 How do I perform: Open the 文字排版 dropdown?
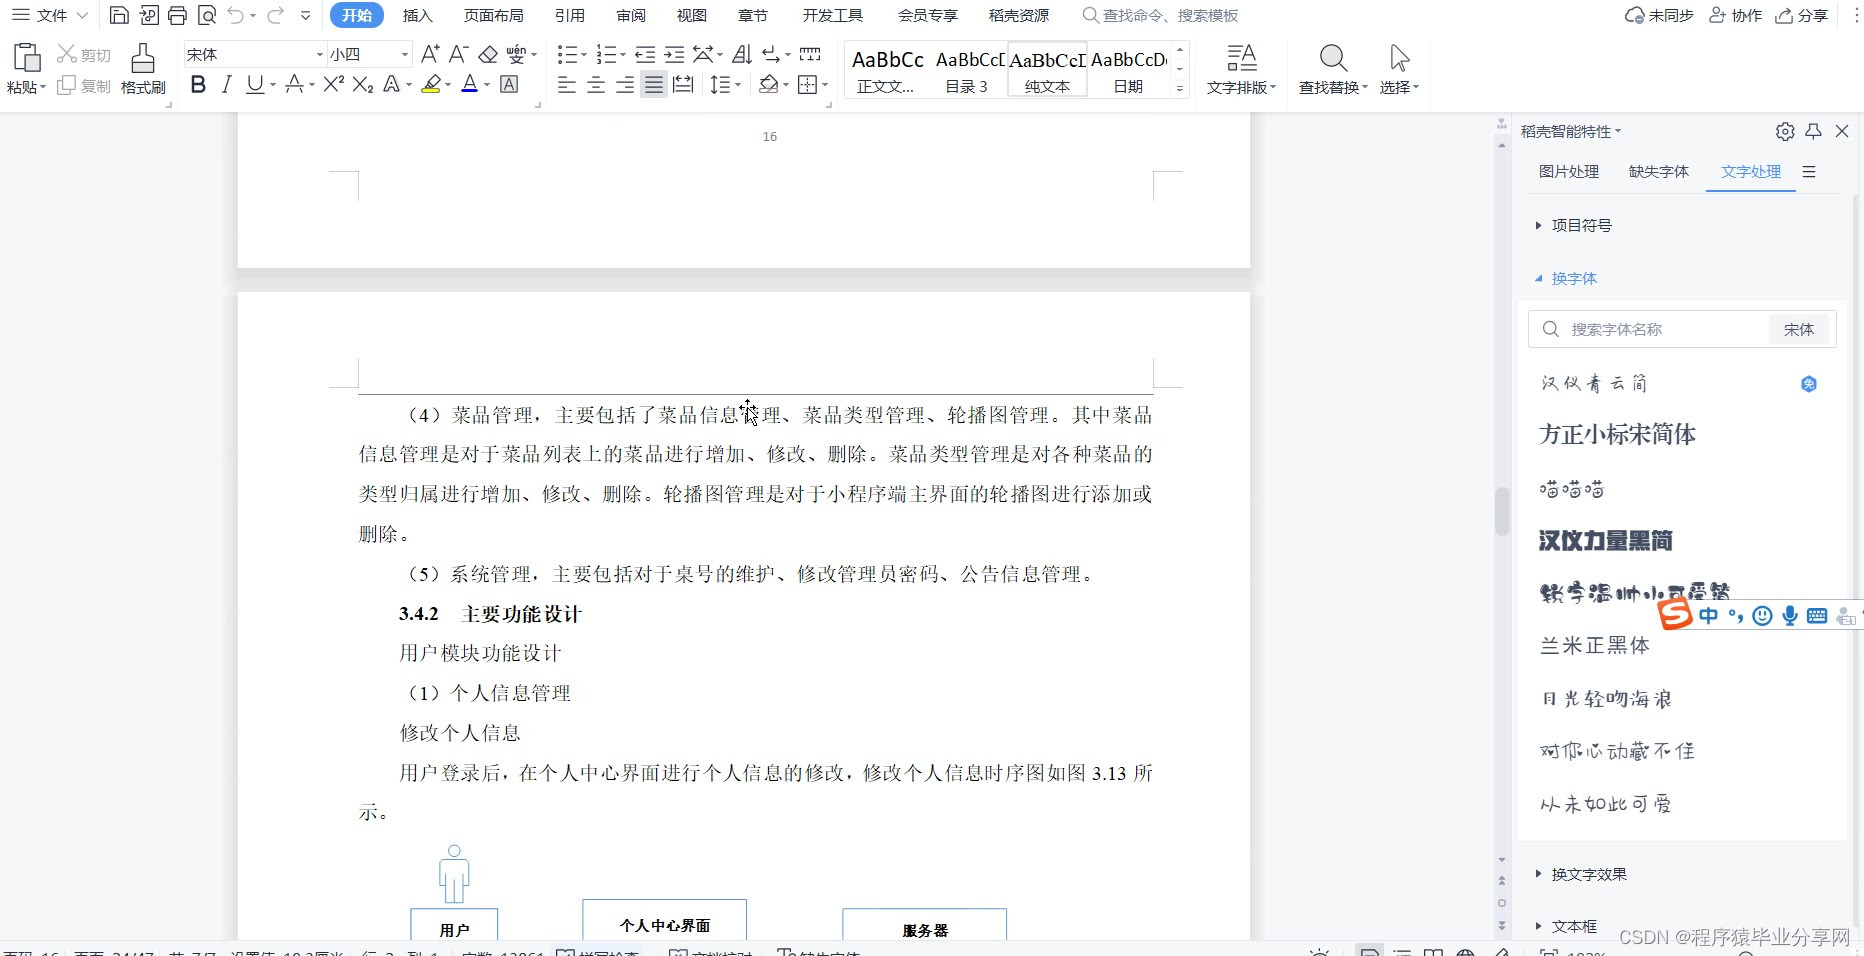tap(1241, 87)
